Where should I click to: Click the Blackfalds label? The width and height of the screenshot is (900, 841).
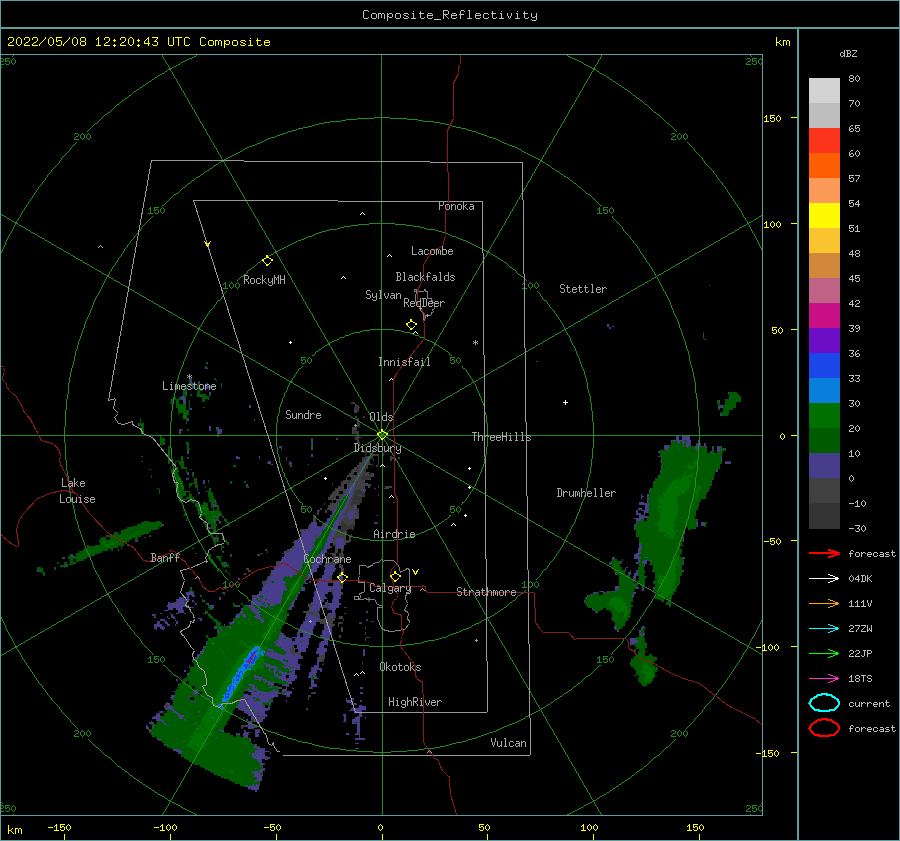[x=425, y=277]
